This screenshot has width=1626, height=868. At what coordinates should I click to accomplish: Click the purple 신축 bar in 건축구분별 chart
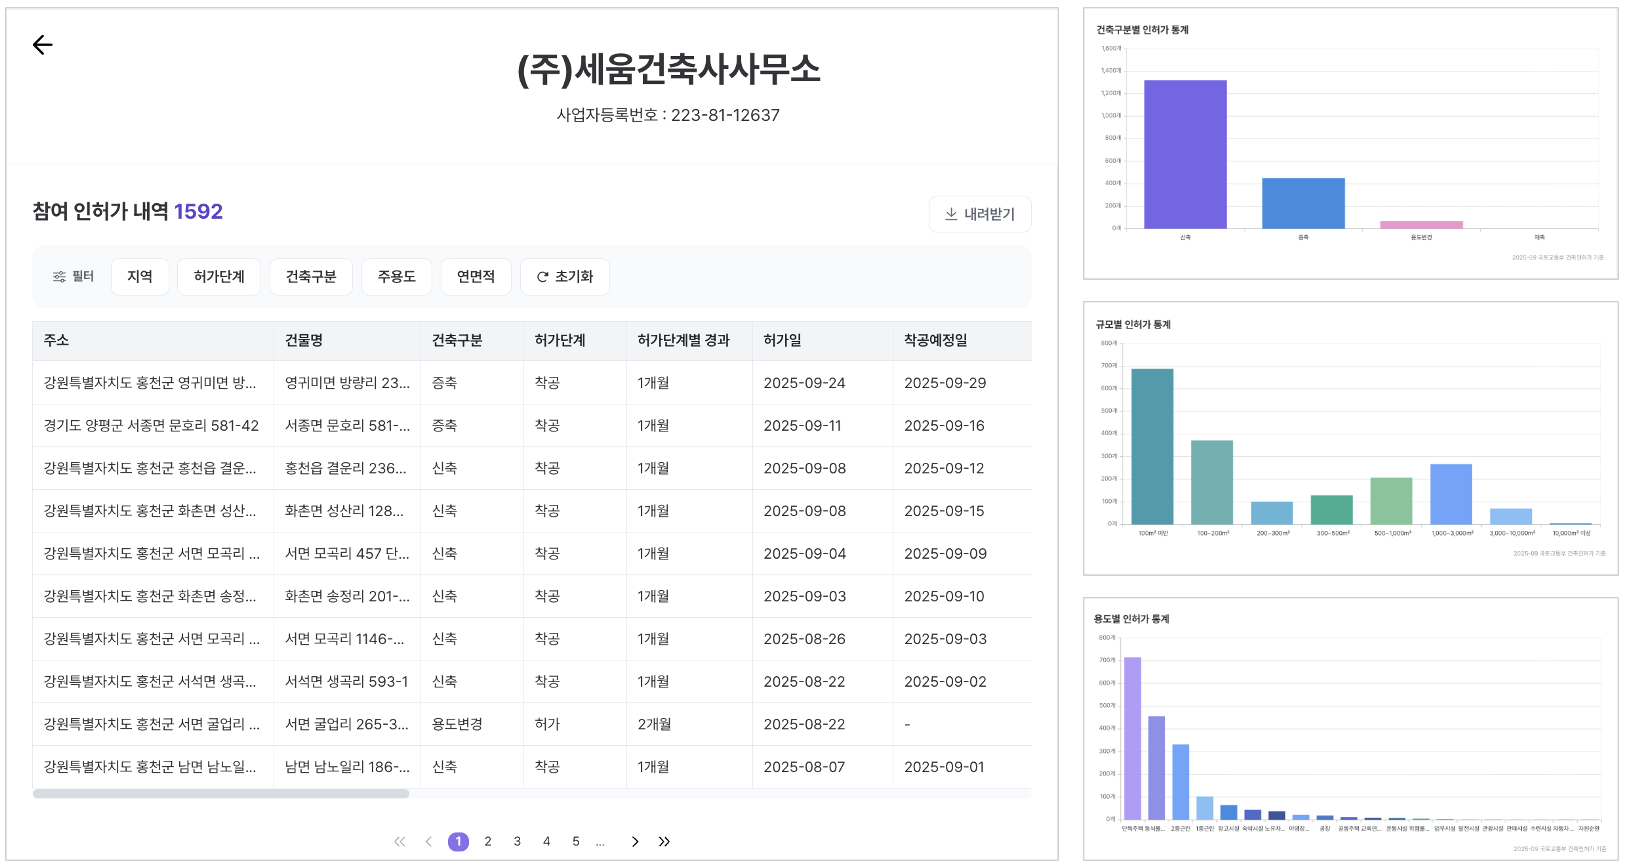tap(1185, 154)
